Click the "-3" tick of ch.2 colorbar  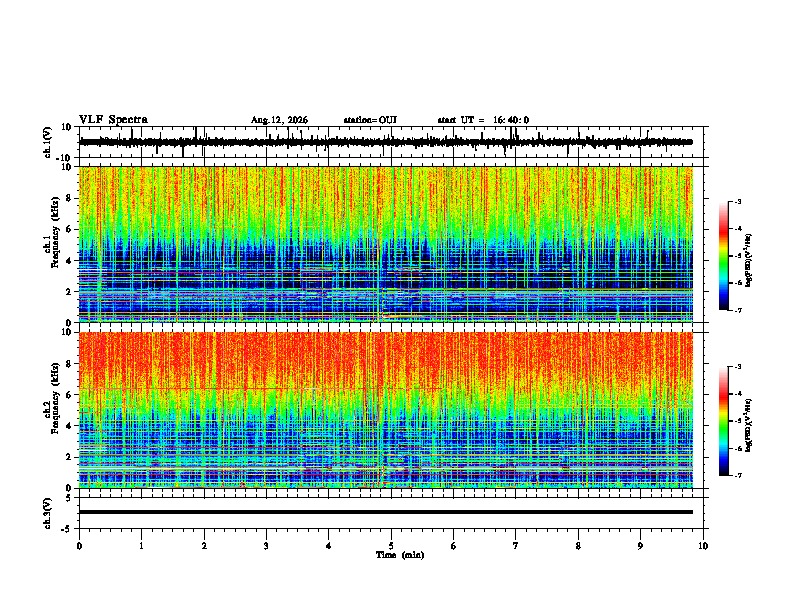point(737,367)
